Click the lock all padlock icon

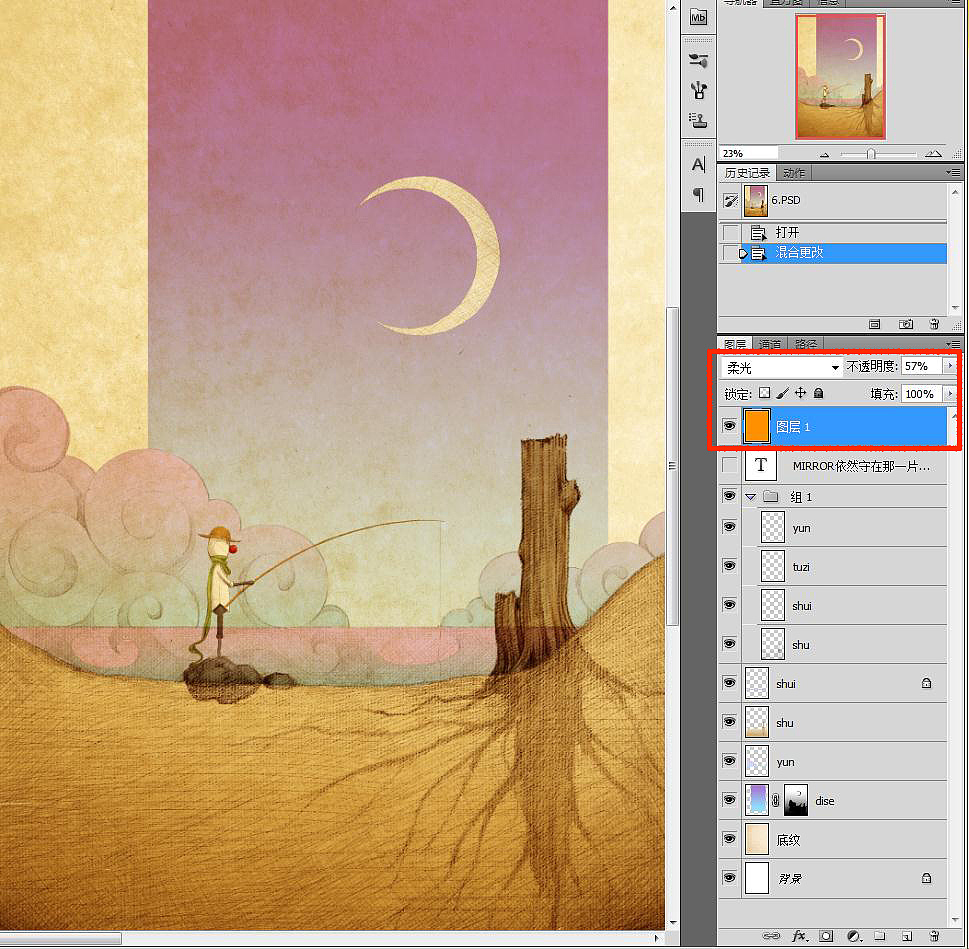click(818, 394)
